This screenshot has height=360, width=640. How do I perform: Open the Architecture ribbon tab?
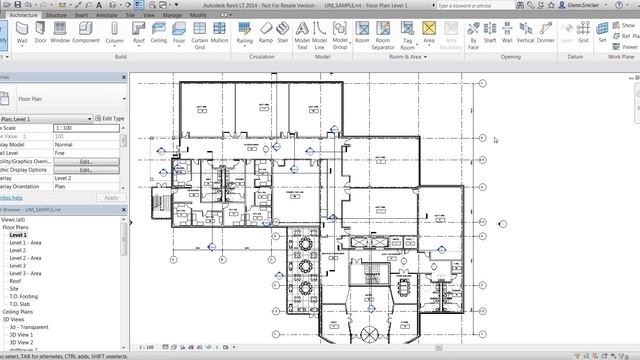point(23,15)
